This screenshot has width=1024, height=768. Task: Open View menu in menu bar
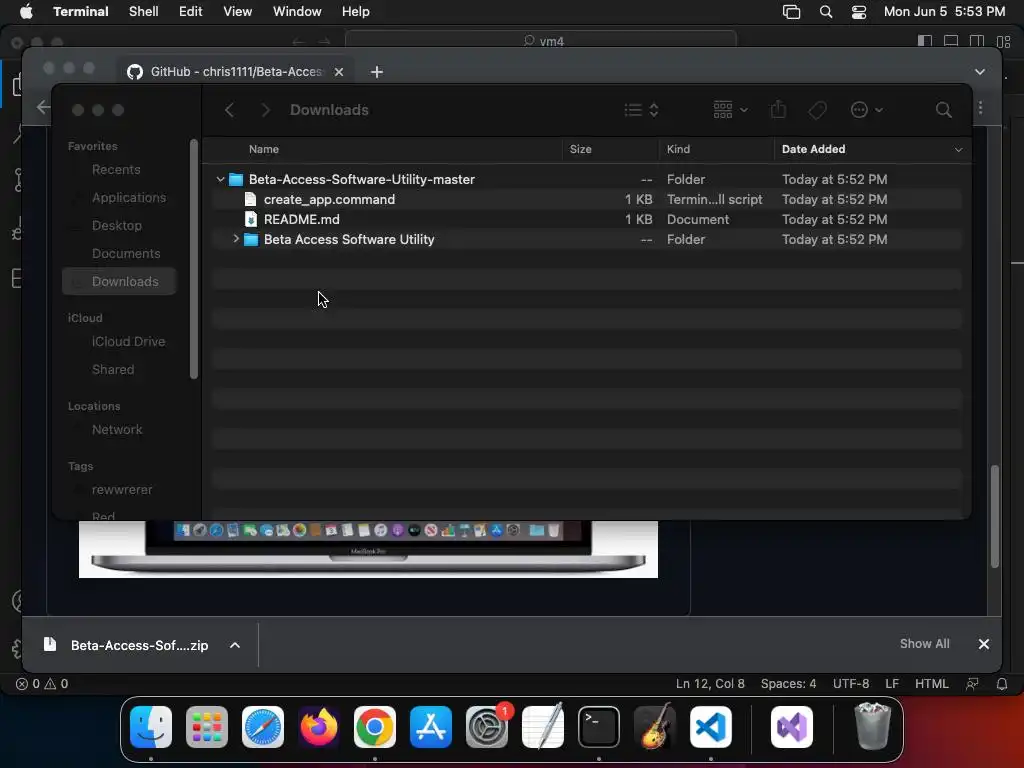click(237, 12)
